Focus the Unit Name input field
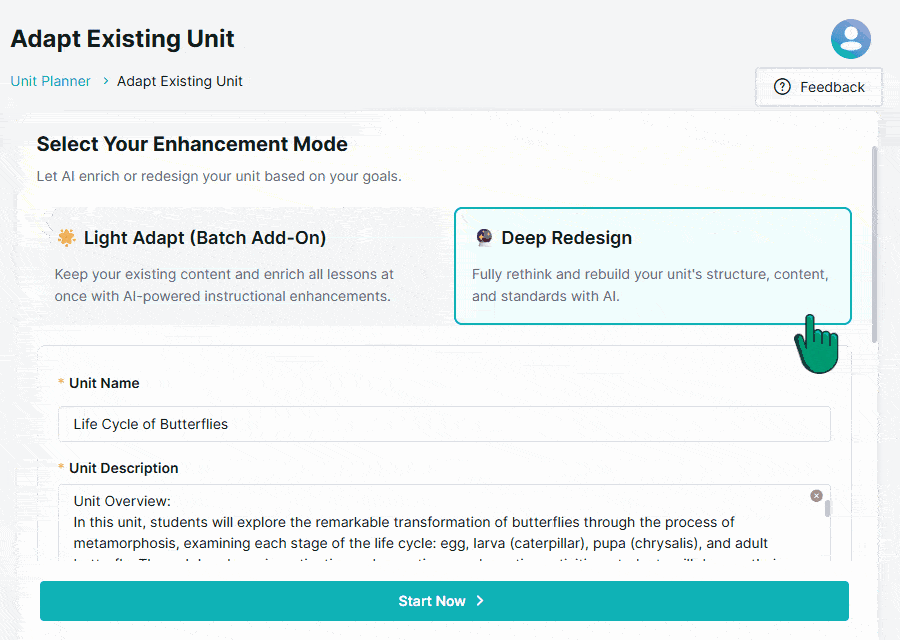The width and height of the screenshot is (900, 640). pos(444,424)
